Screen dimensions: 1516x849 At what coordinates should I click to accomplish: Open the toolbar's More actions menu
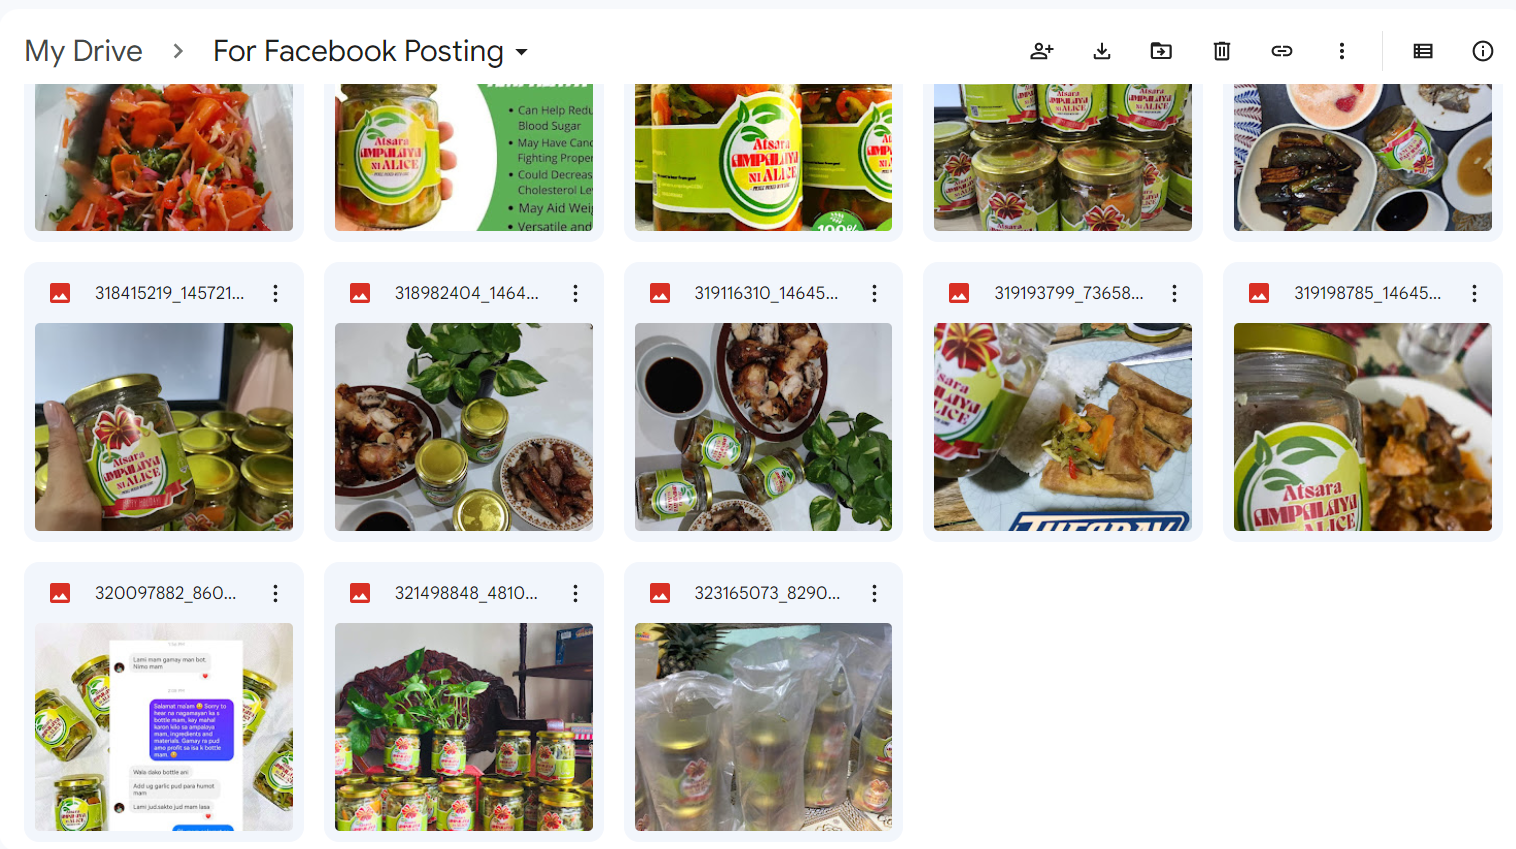pyautogui.click(x=1342, y=51)
